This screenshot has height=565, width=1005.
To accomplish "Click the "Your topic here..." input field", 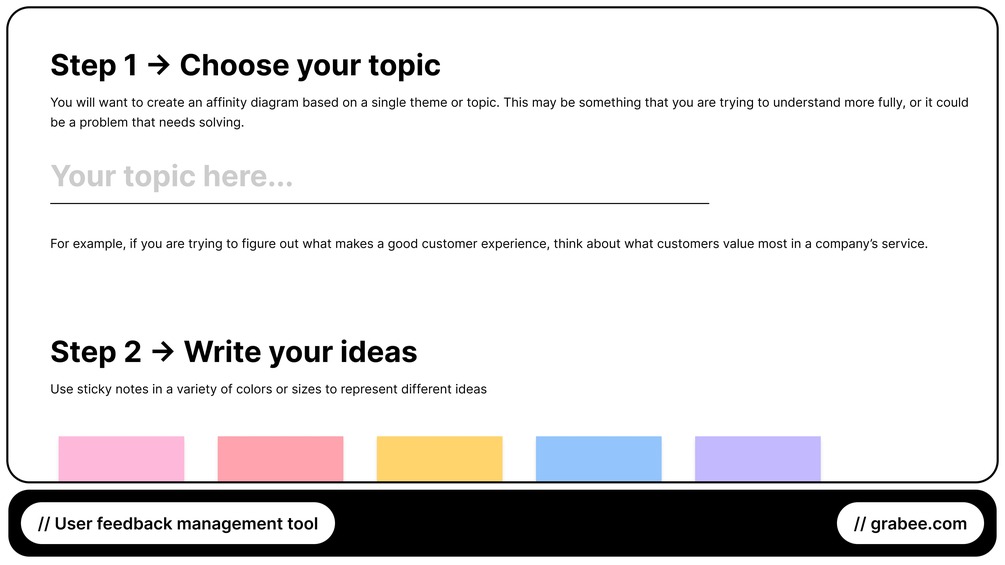I will click(379, 177).
